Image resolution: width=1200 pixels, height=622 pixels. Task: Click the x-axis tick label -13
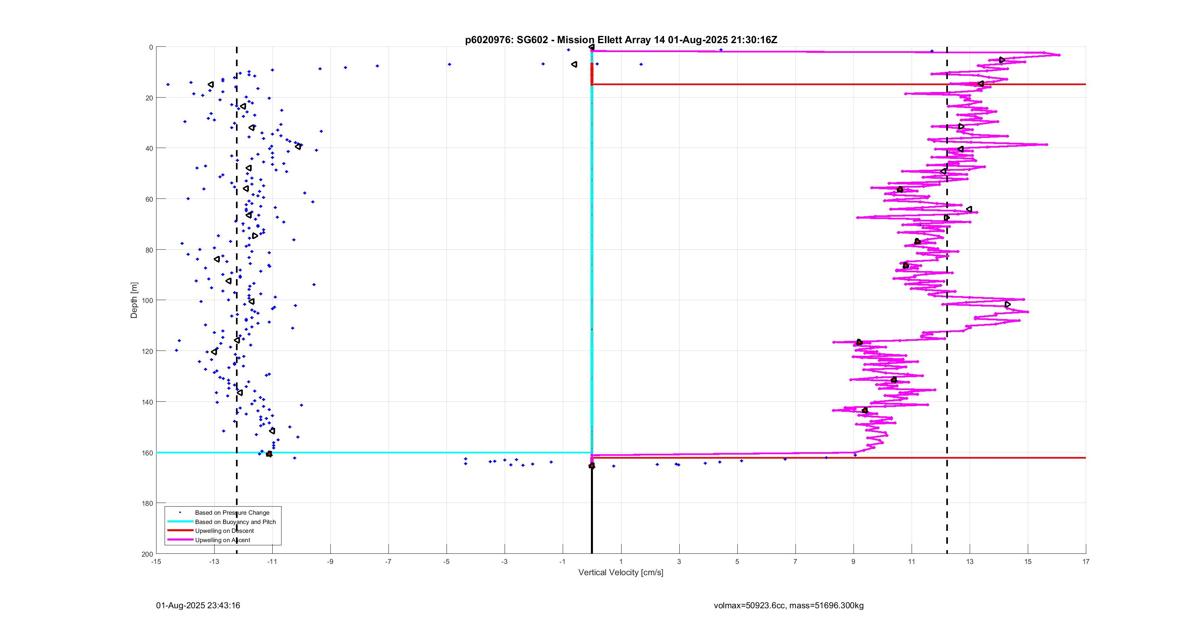pyautogui.click(x=214, y=562)
